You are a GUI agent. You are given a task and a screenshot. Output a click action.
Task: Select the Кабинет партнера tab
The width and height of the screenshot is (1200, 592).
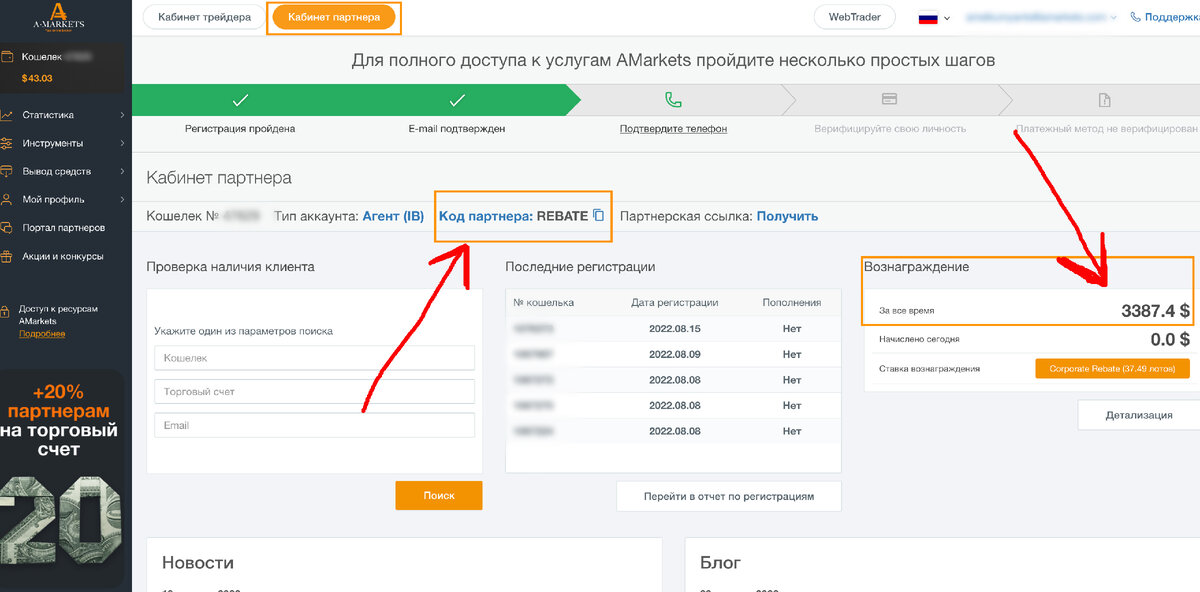coord(334,17)
